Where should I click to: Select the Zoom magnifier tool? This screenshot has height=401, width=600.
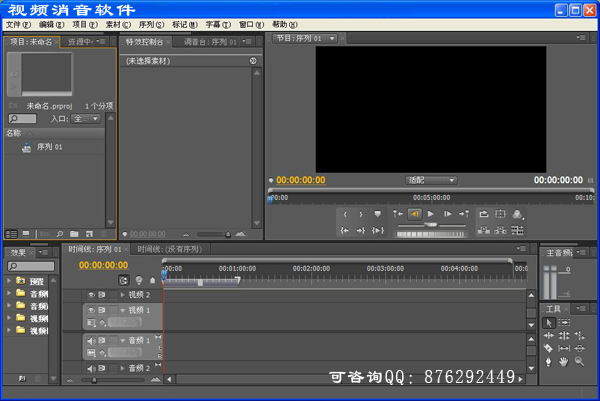(x=579, y=362)
